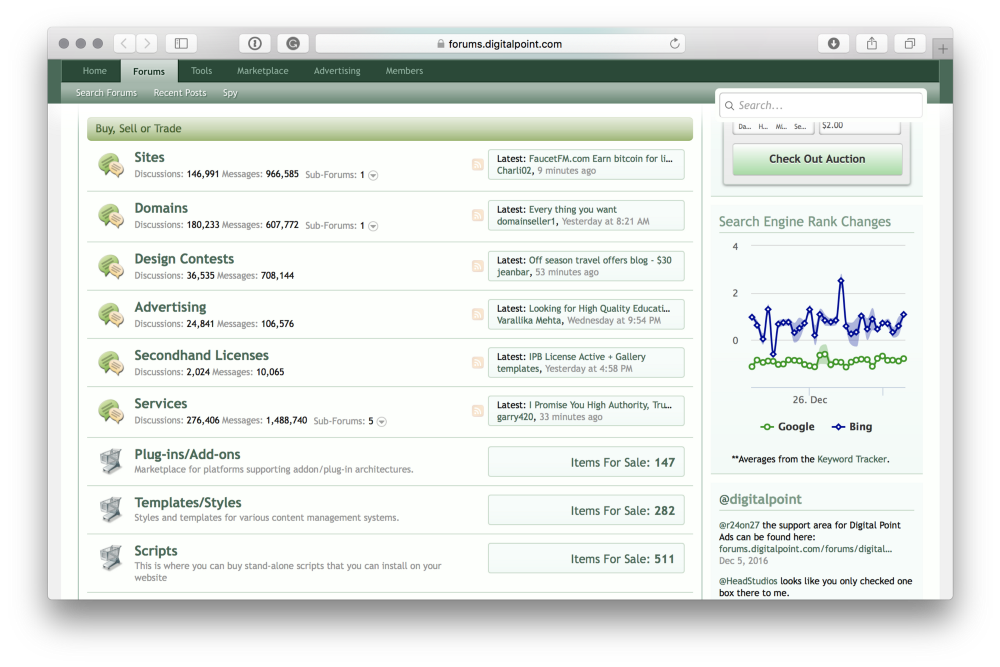Expand the Sites sub-forums dropdown arrow

[374, 175]
